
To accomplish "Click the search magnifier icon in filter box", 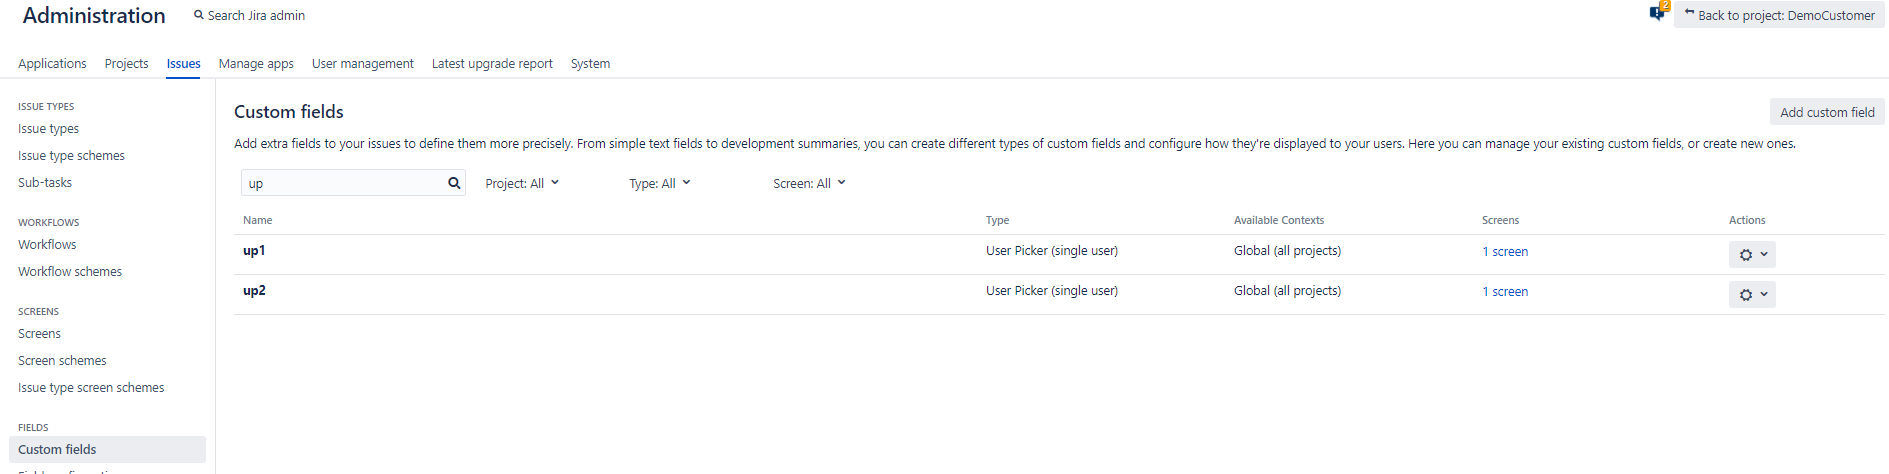I will [454, 183].
